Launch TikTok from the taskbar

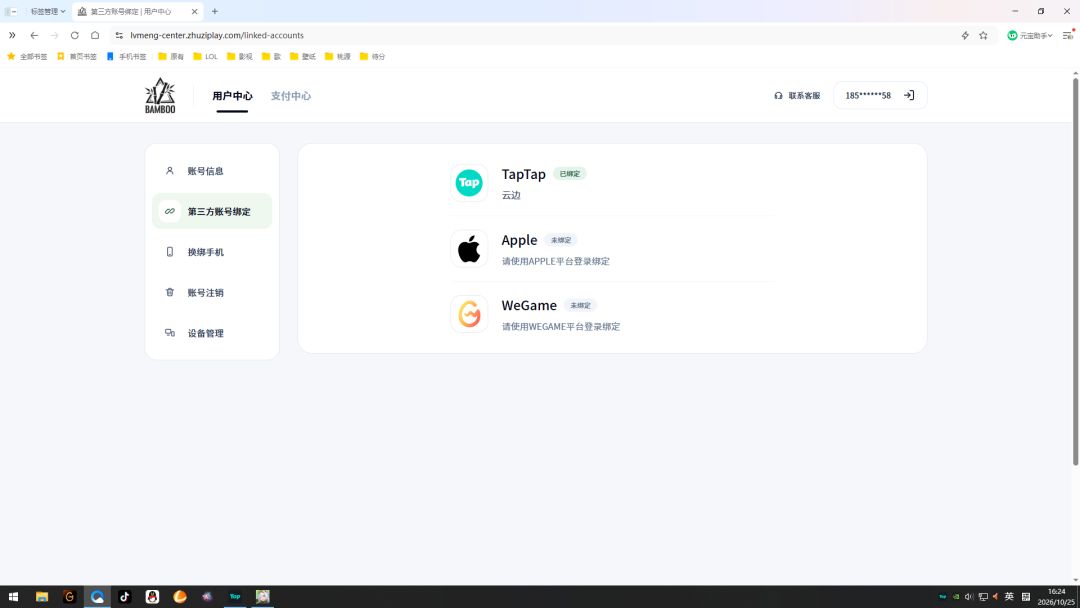(x=125, y=597)
